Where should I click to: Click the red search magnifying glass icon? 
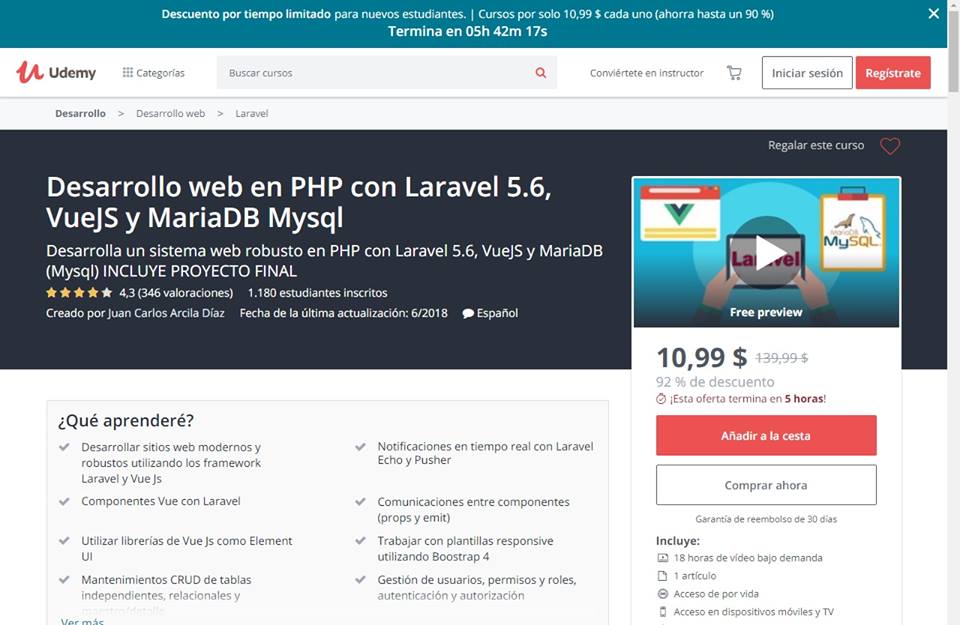pyautogui.click(x=540, y=72)
